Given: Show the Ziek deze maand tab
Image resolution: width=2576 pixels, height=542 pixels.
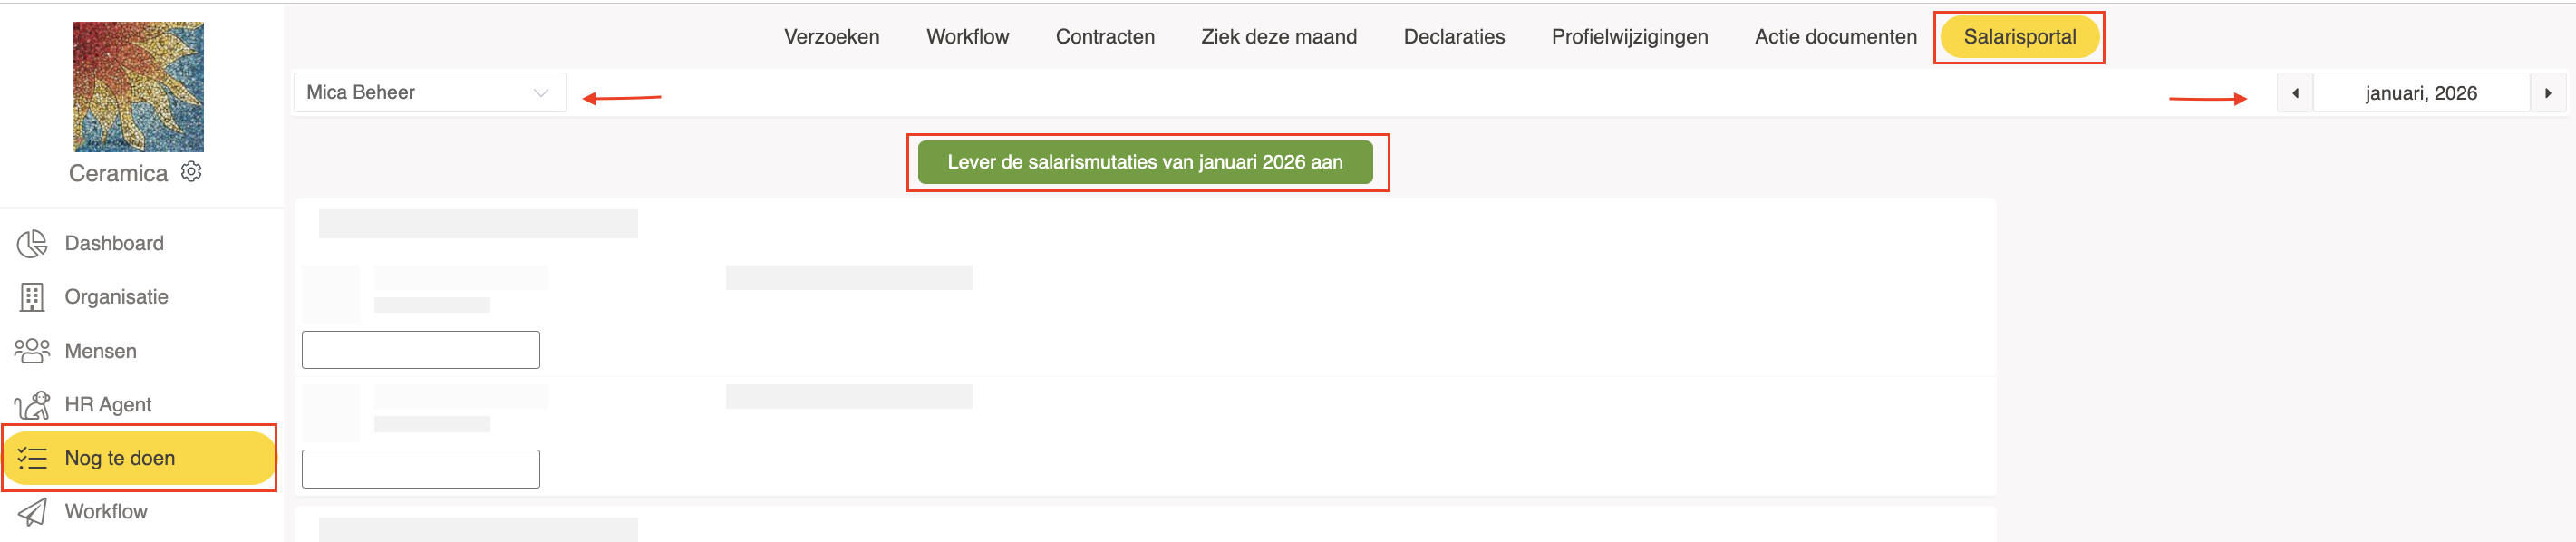Looking at the screenshot, I should point(1278,37).
